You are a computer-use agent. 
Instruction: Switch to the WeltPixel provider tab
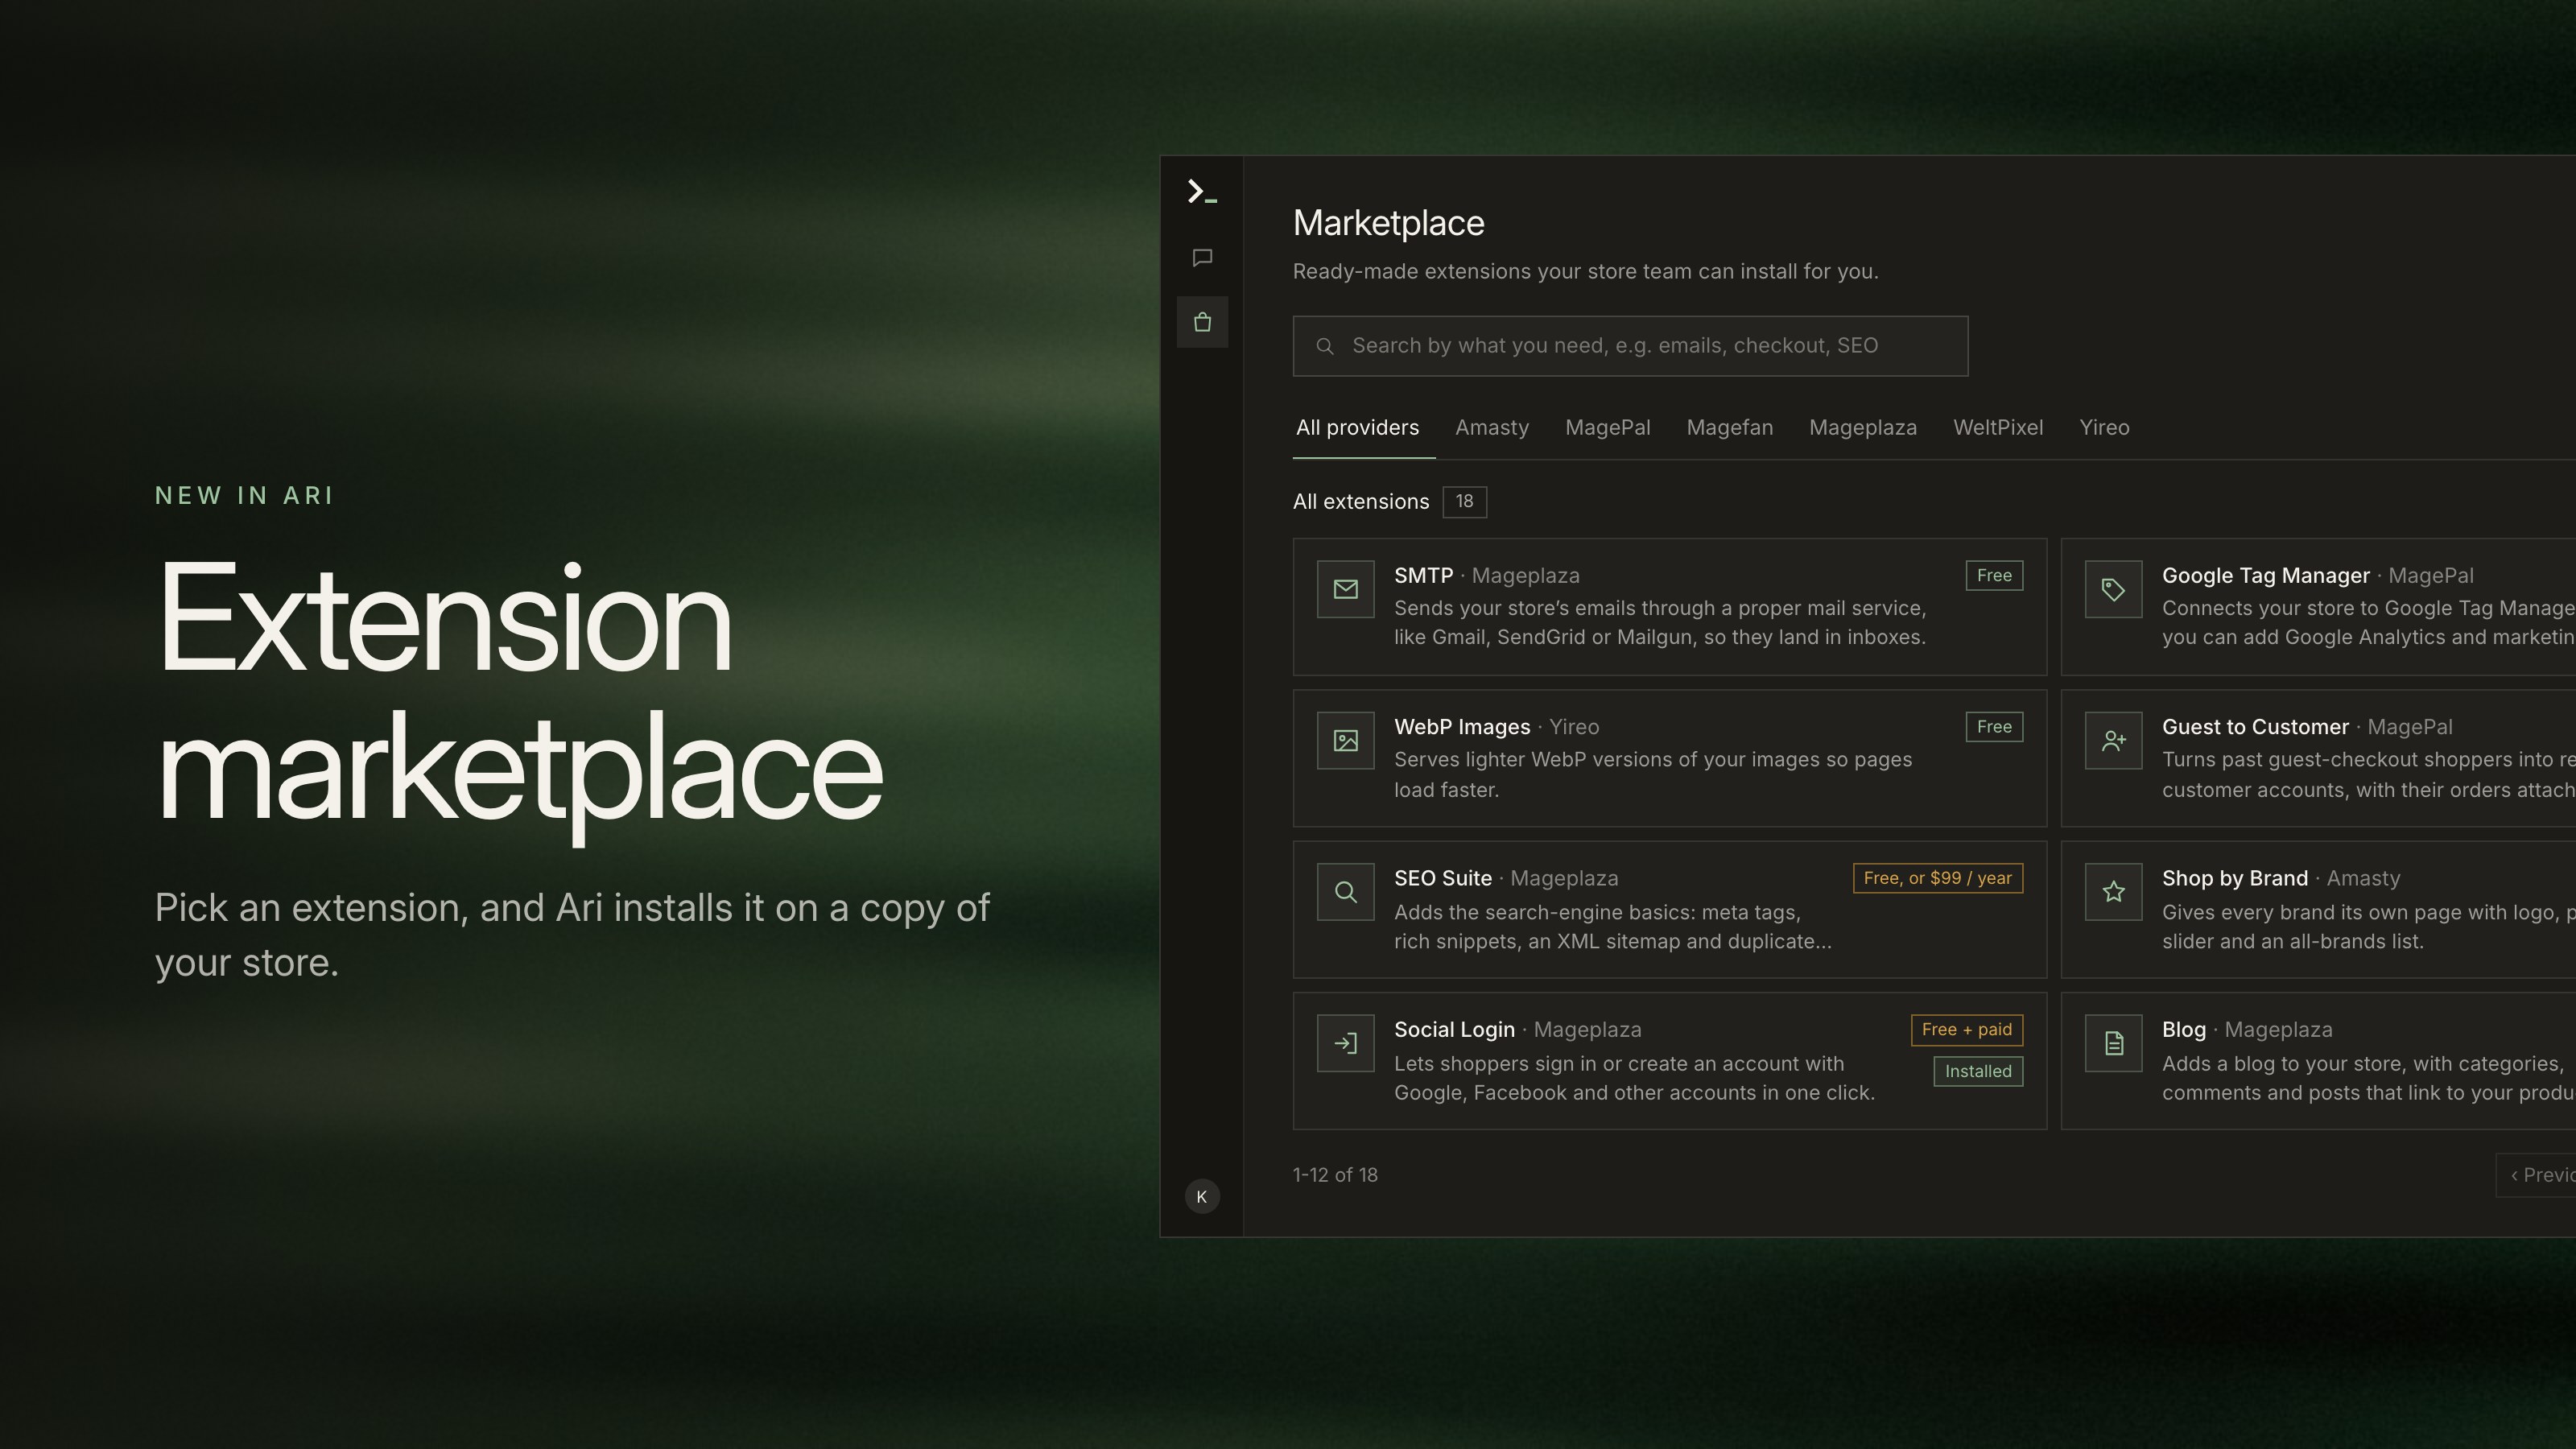tap(1997, 428)
